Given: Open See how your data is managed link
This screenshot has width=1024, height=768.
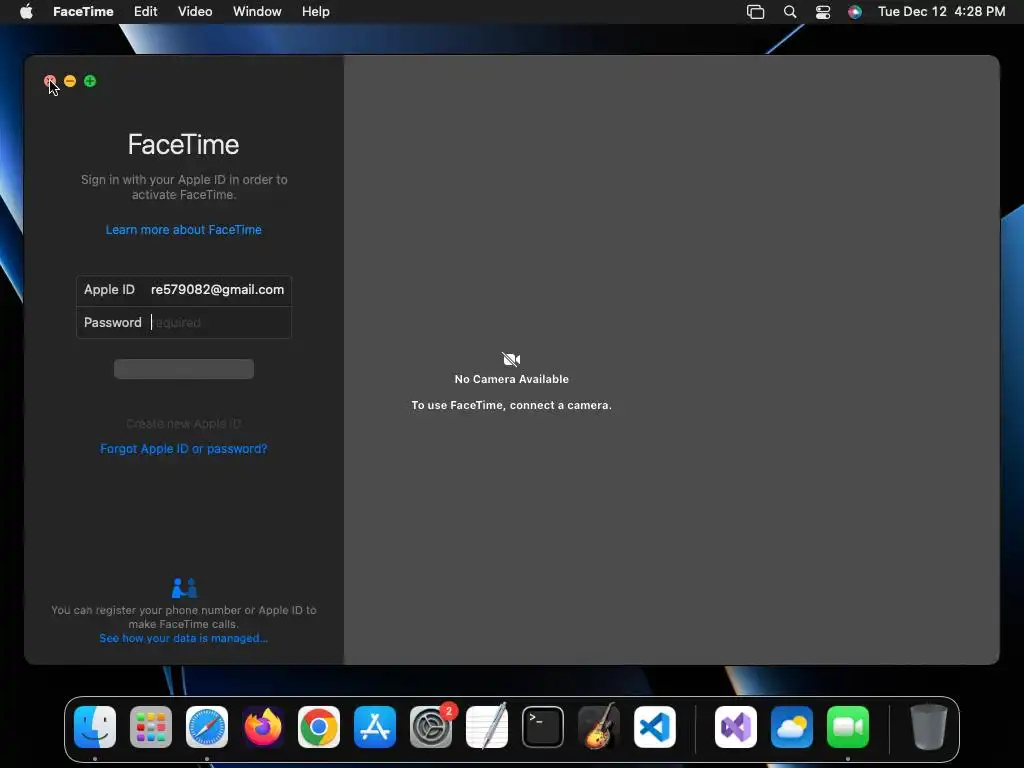Looking at the screenshot, I should [184, 638].
